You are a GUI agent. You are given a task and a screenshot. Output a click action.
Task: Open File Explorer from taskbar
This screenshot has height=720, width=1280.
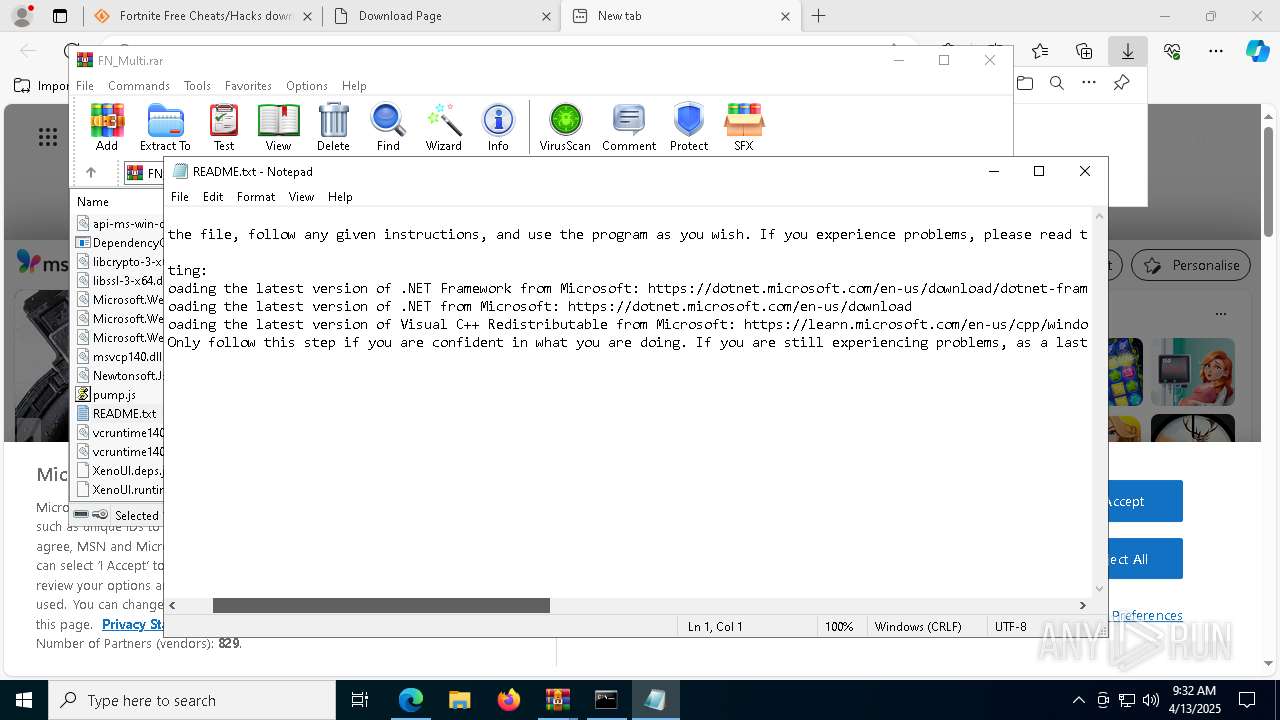459,700
